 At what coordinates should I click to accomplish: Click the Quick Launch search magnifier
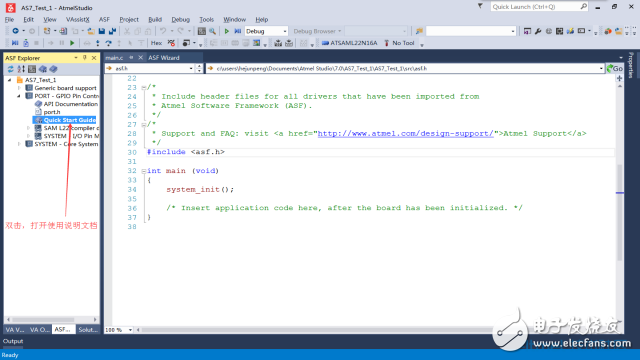tap(583, 7)
